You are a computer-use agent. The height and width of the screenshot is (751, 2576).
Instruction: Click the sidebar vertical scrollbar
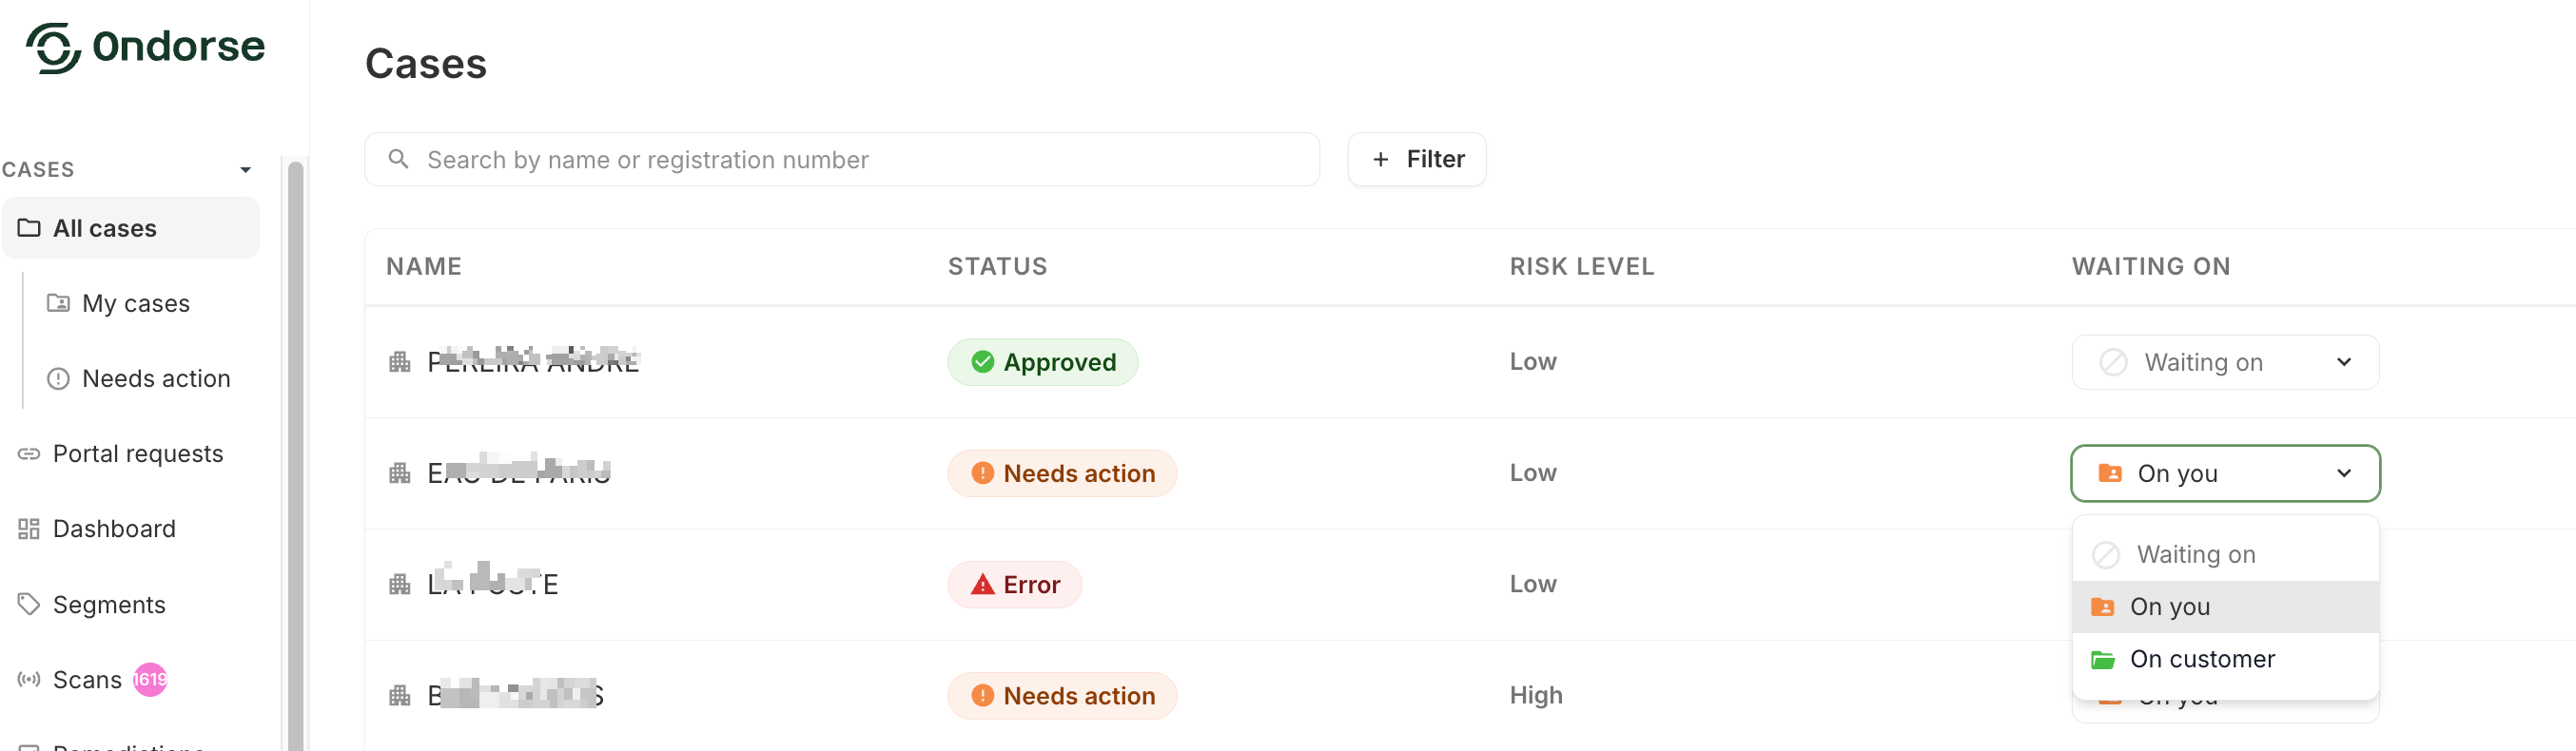[x=295, y=450]
